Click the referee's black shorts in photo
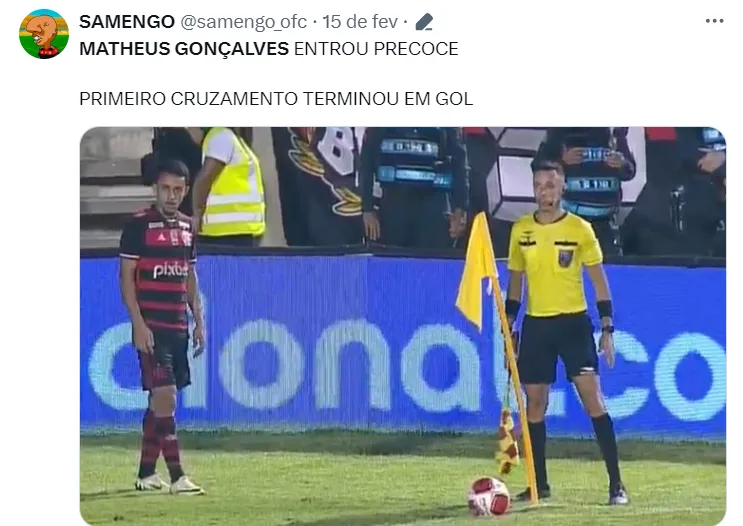Image resolution: width=743 pixels, height=526 pixels. [558, 347]
